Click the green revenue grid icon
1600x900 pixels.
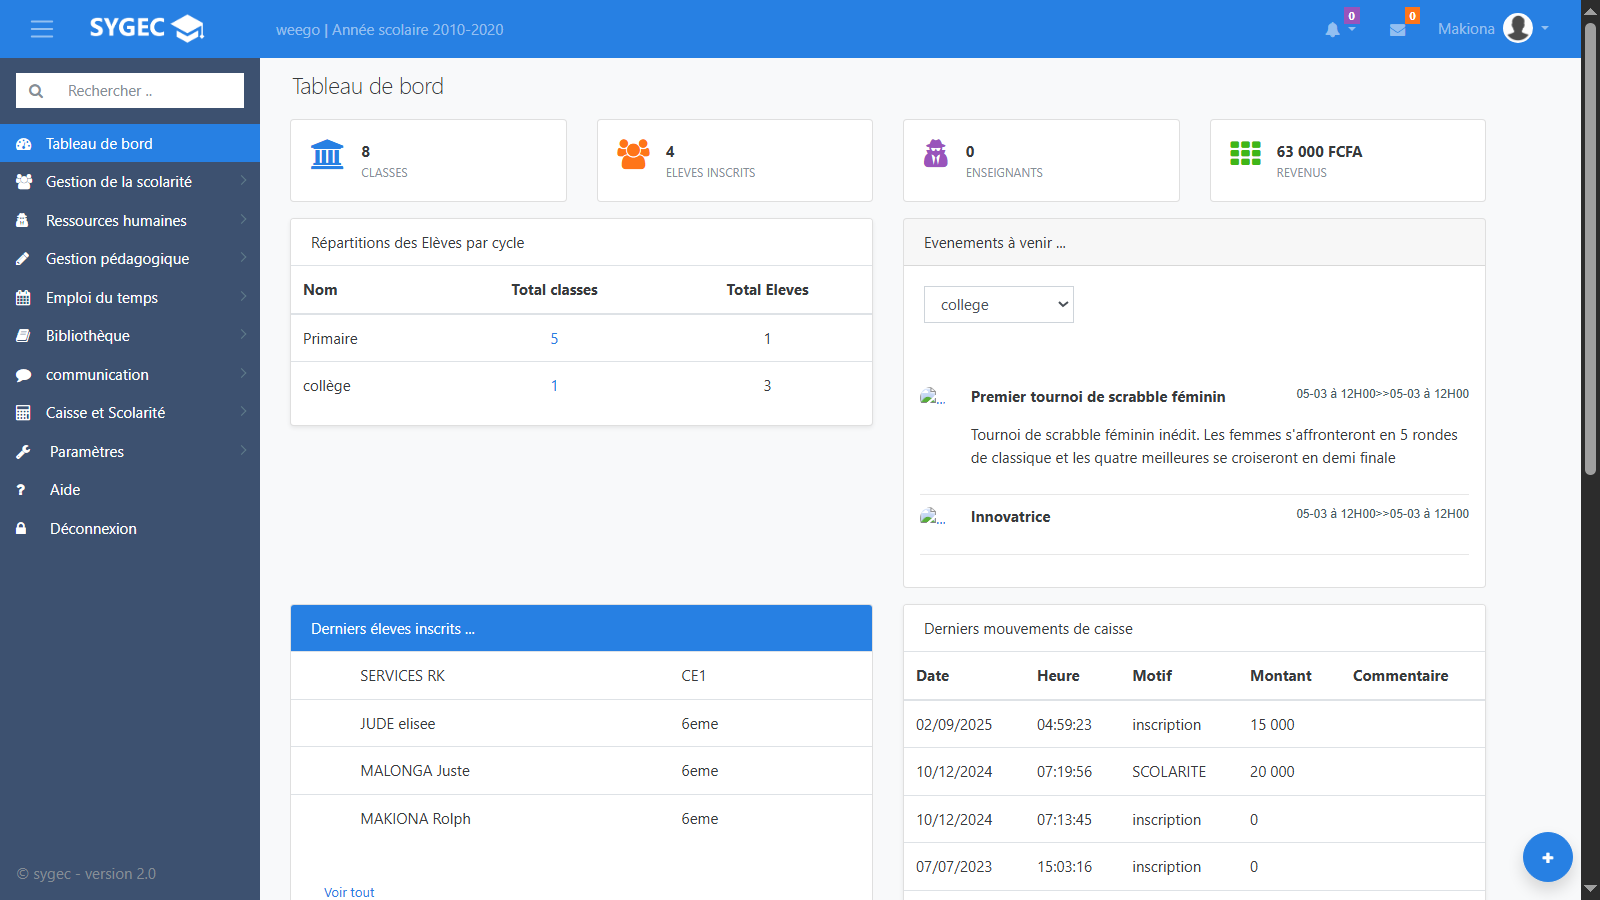click(1245, 153)
